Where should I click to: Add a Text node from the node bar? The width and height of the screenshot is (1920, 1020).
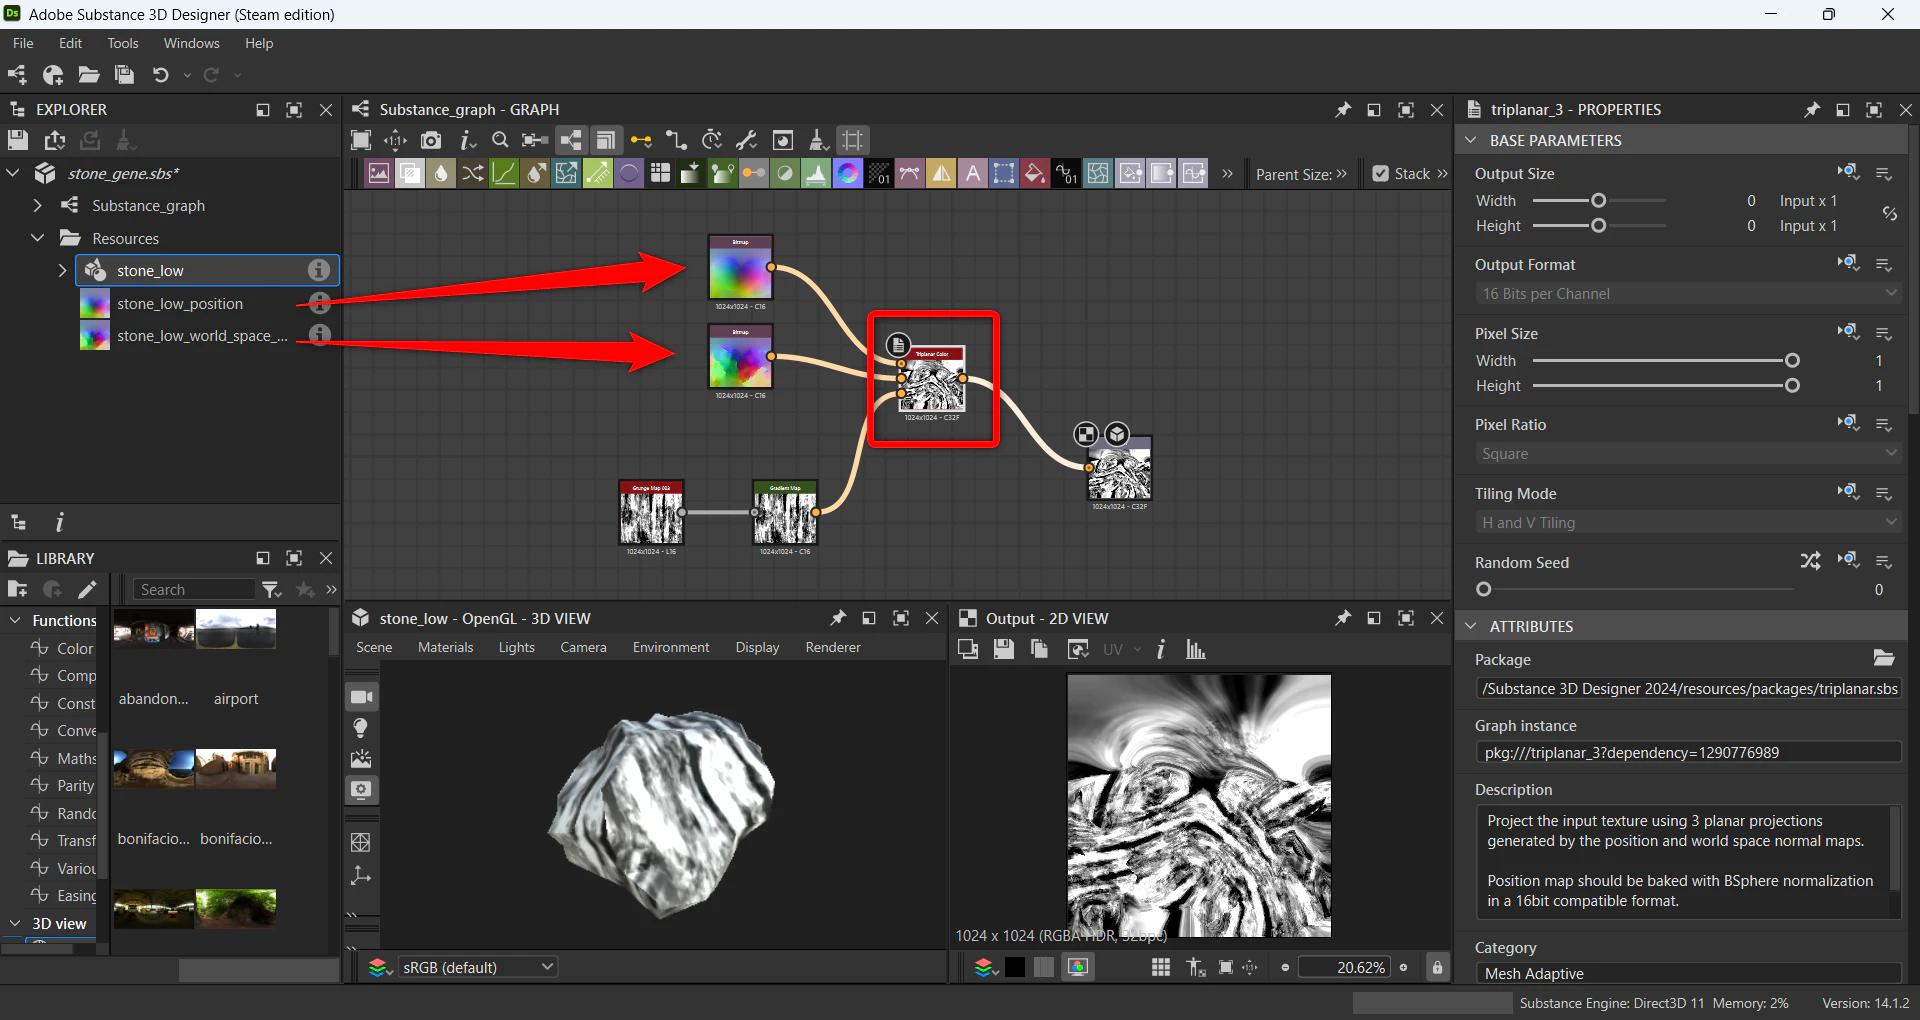(x=973, y=173)
